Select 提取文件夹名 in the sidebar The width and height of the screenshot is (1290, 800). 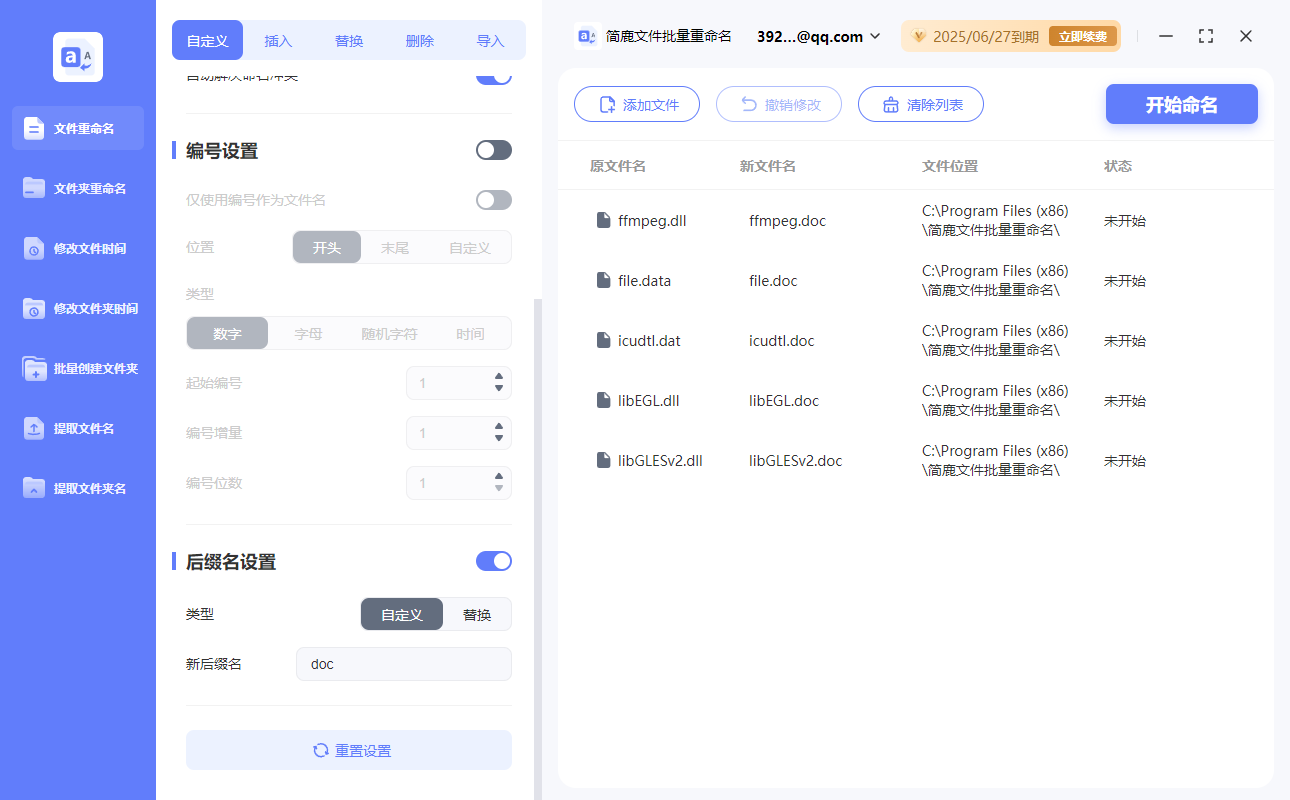(x=77, y=488)
